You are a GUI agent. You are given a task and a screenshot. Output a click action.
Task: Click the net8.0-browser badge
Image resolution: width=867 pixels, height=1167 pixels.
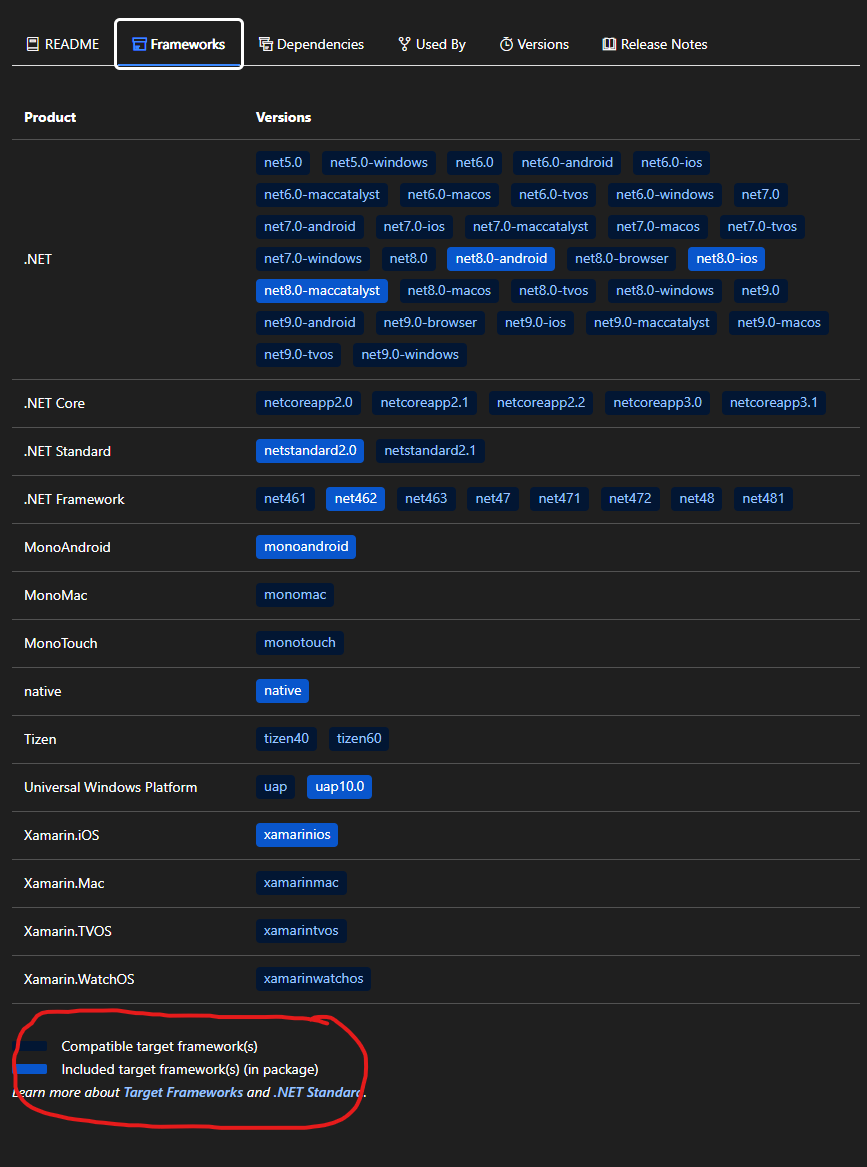621,258
